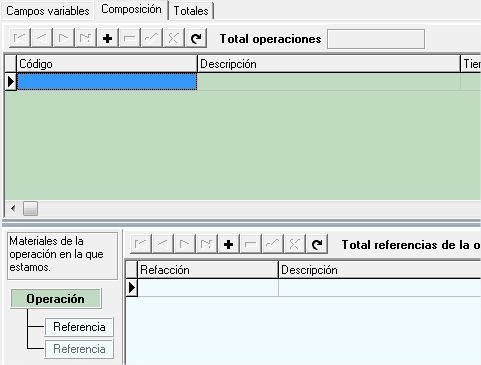Click the empty Descripción cell in references grid
Screen dimensions: 481x365
[380, 287]
